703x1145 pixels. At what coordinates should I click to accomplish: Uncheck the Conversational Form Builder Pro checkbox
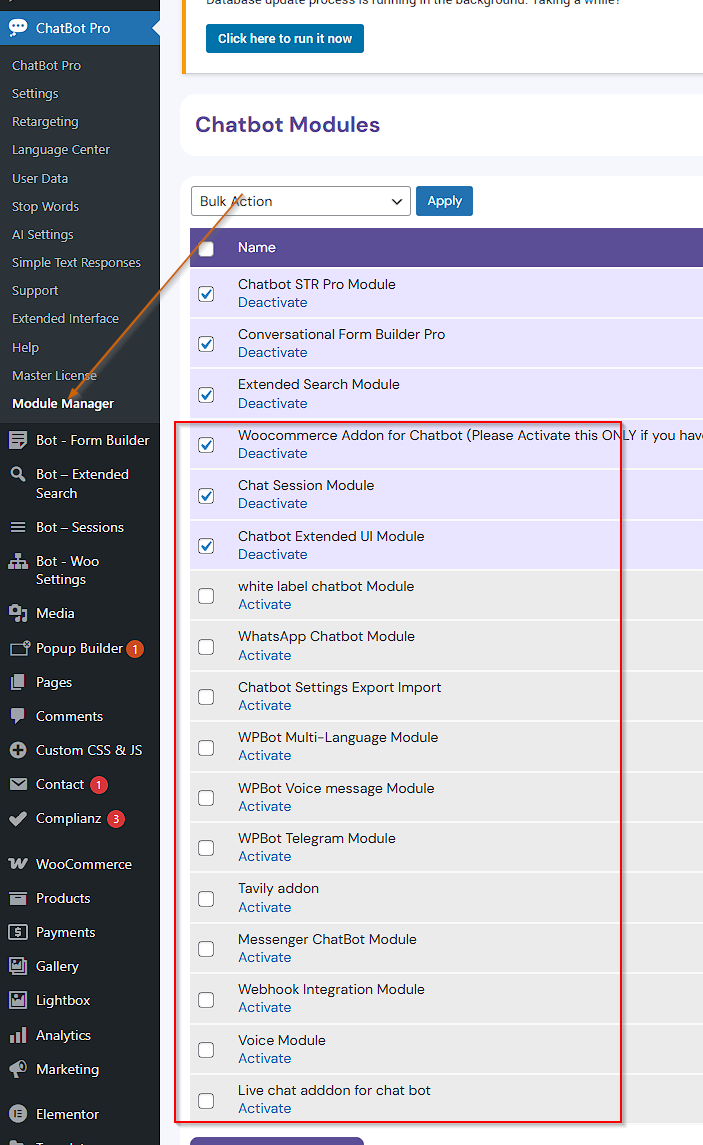[x=206, y=344]
